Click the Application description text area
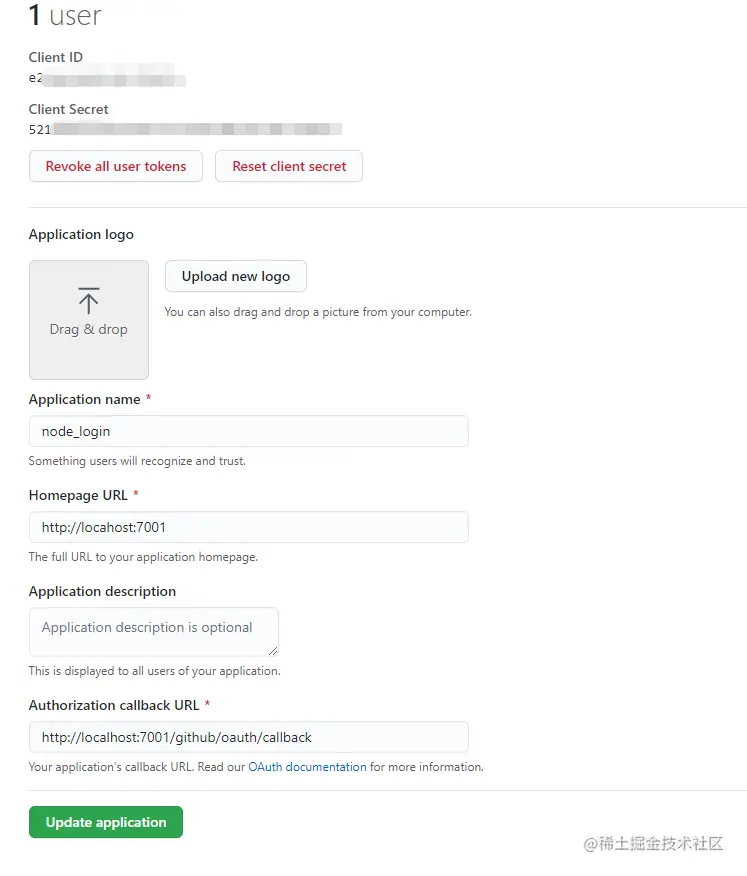This screenshot has height=876, width=747. coord(154,632)
